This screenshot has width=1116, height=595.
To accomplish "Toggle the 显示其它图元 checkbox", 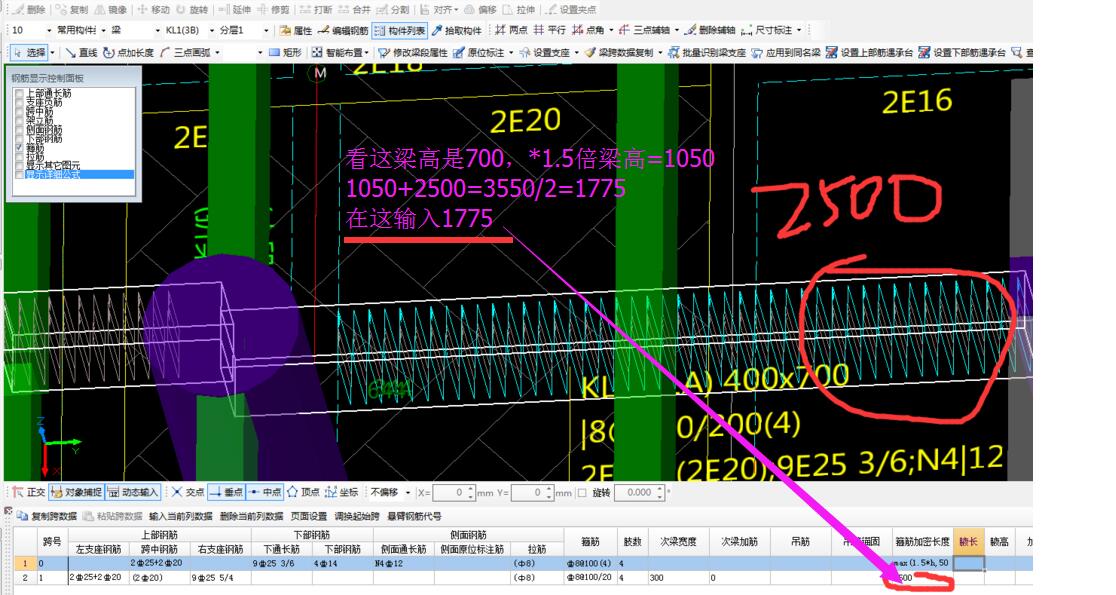I will click(19, 165).
